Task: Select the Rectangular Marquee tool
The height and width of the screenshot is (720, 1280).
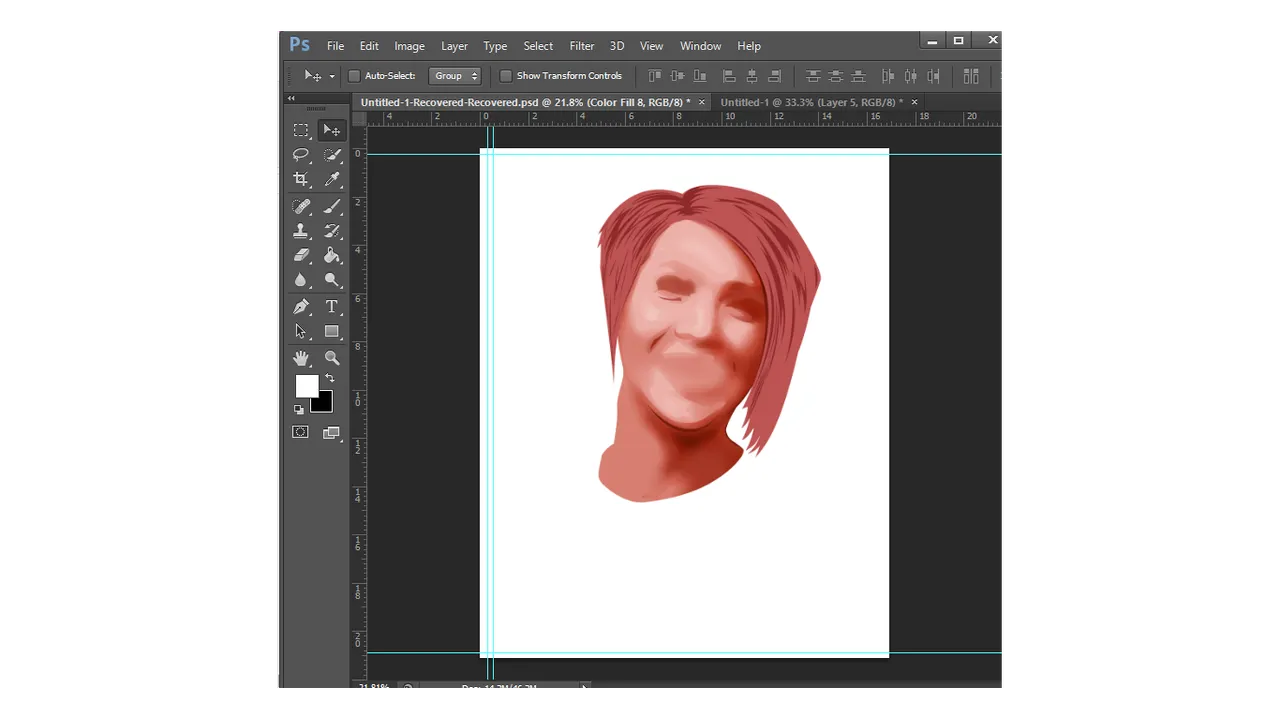Action: click(301, 130)
